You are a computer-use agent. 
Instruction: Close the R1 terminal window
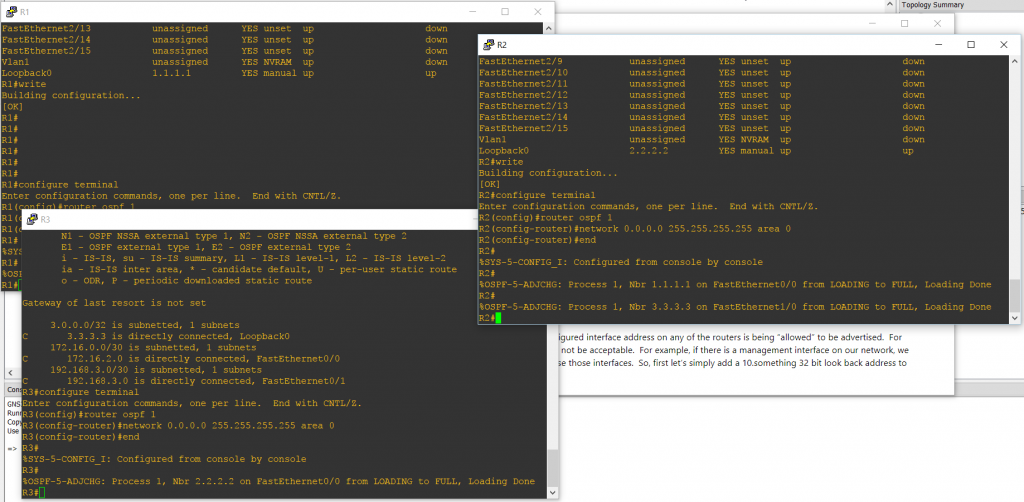(537, 12)
